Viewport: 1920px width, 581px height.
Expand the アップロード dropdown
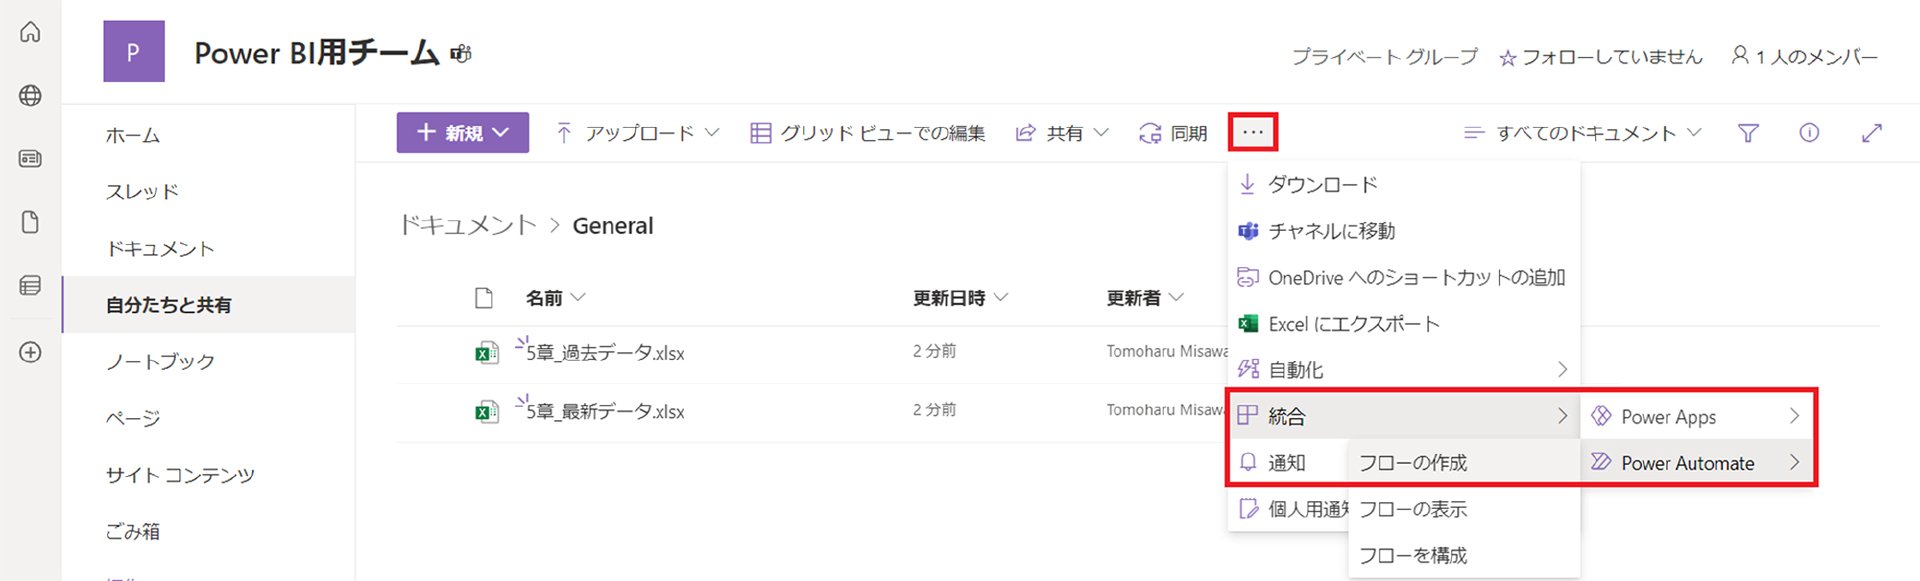(712, 132)
